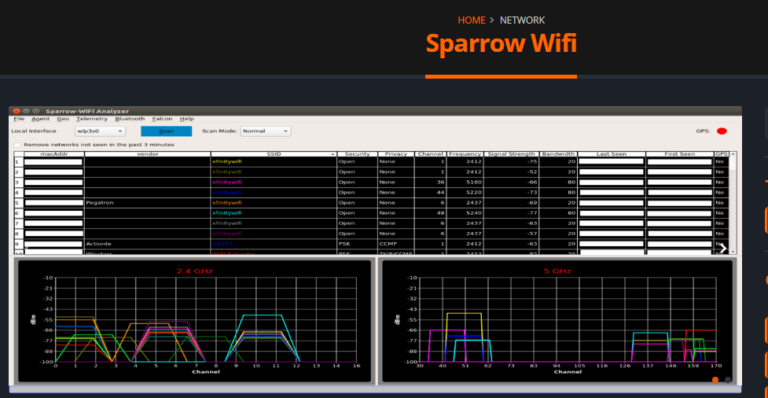Image resolution: width=768 pixels, height=398 pixels.
Task: Click the 5 GHz chart title
Action: (x=557, y=271)
